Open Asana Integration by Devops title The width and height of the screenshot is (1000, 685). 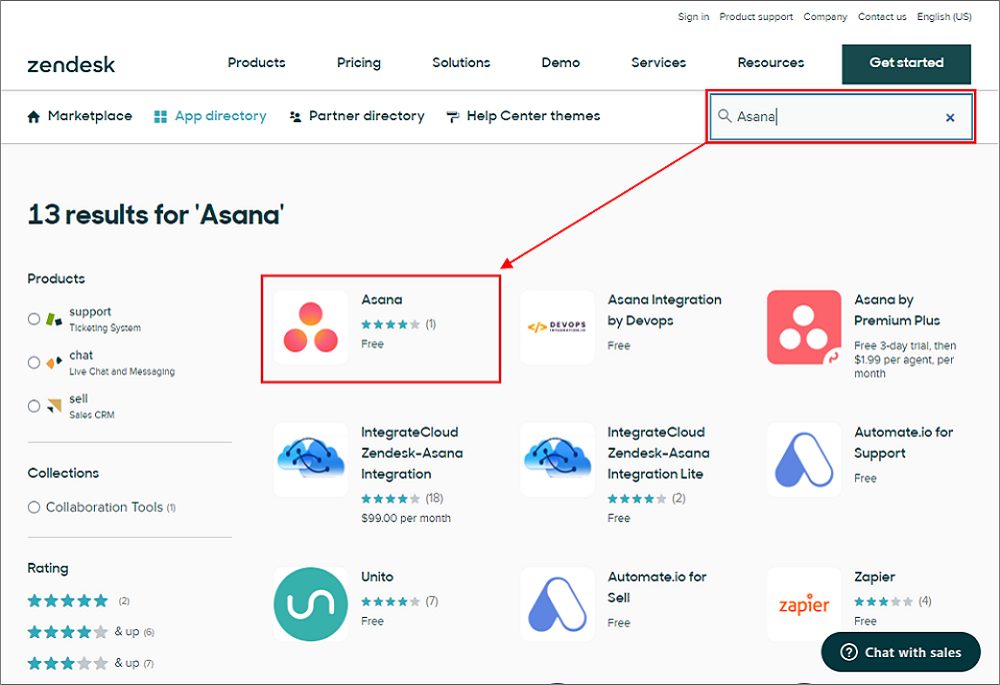(x=665, y=310)
